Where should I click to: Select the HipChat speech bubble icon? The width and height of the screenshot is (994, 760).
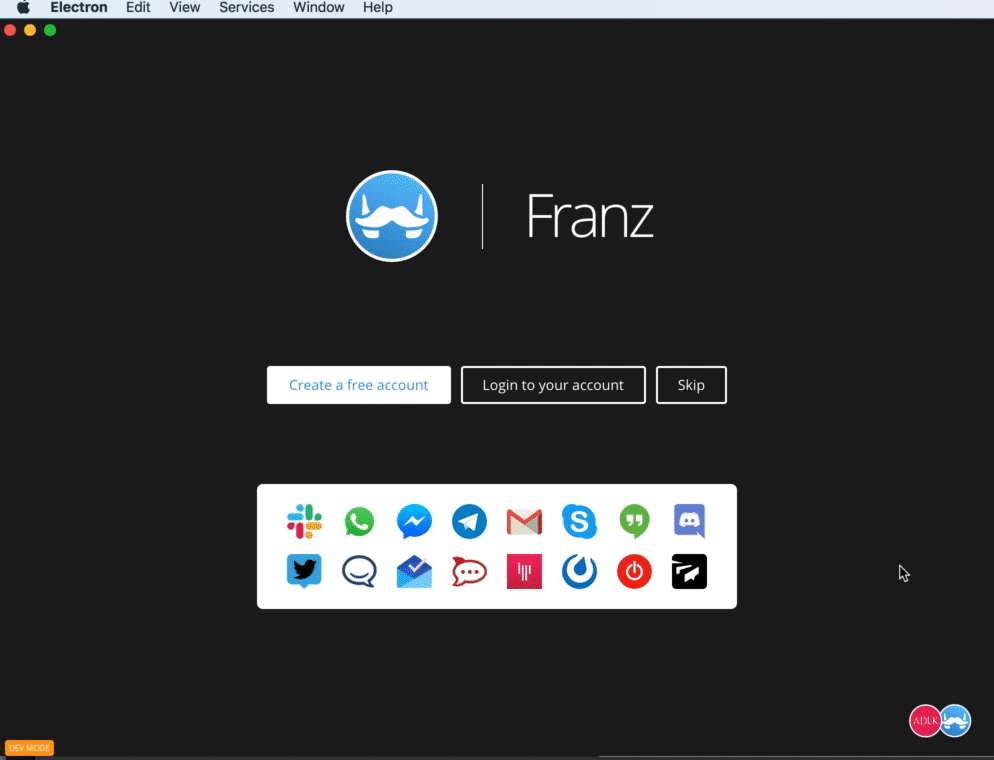(359, 572)
